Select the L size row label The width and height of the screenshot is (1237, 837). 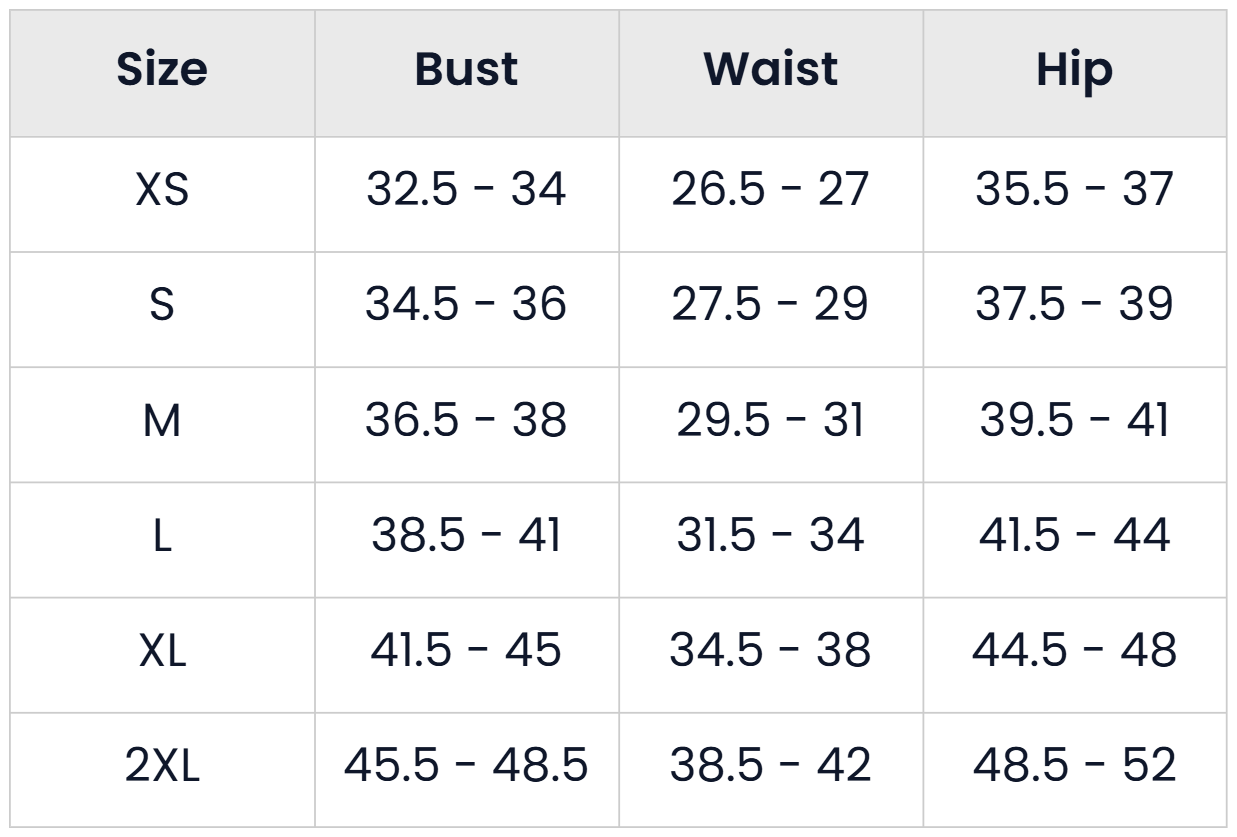[x=162, y=535]
